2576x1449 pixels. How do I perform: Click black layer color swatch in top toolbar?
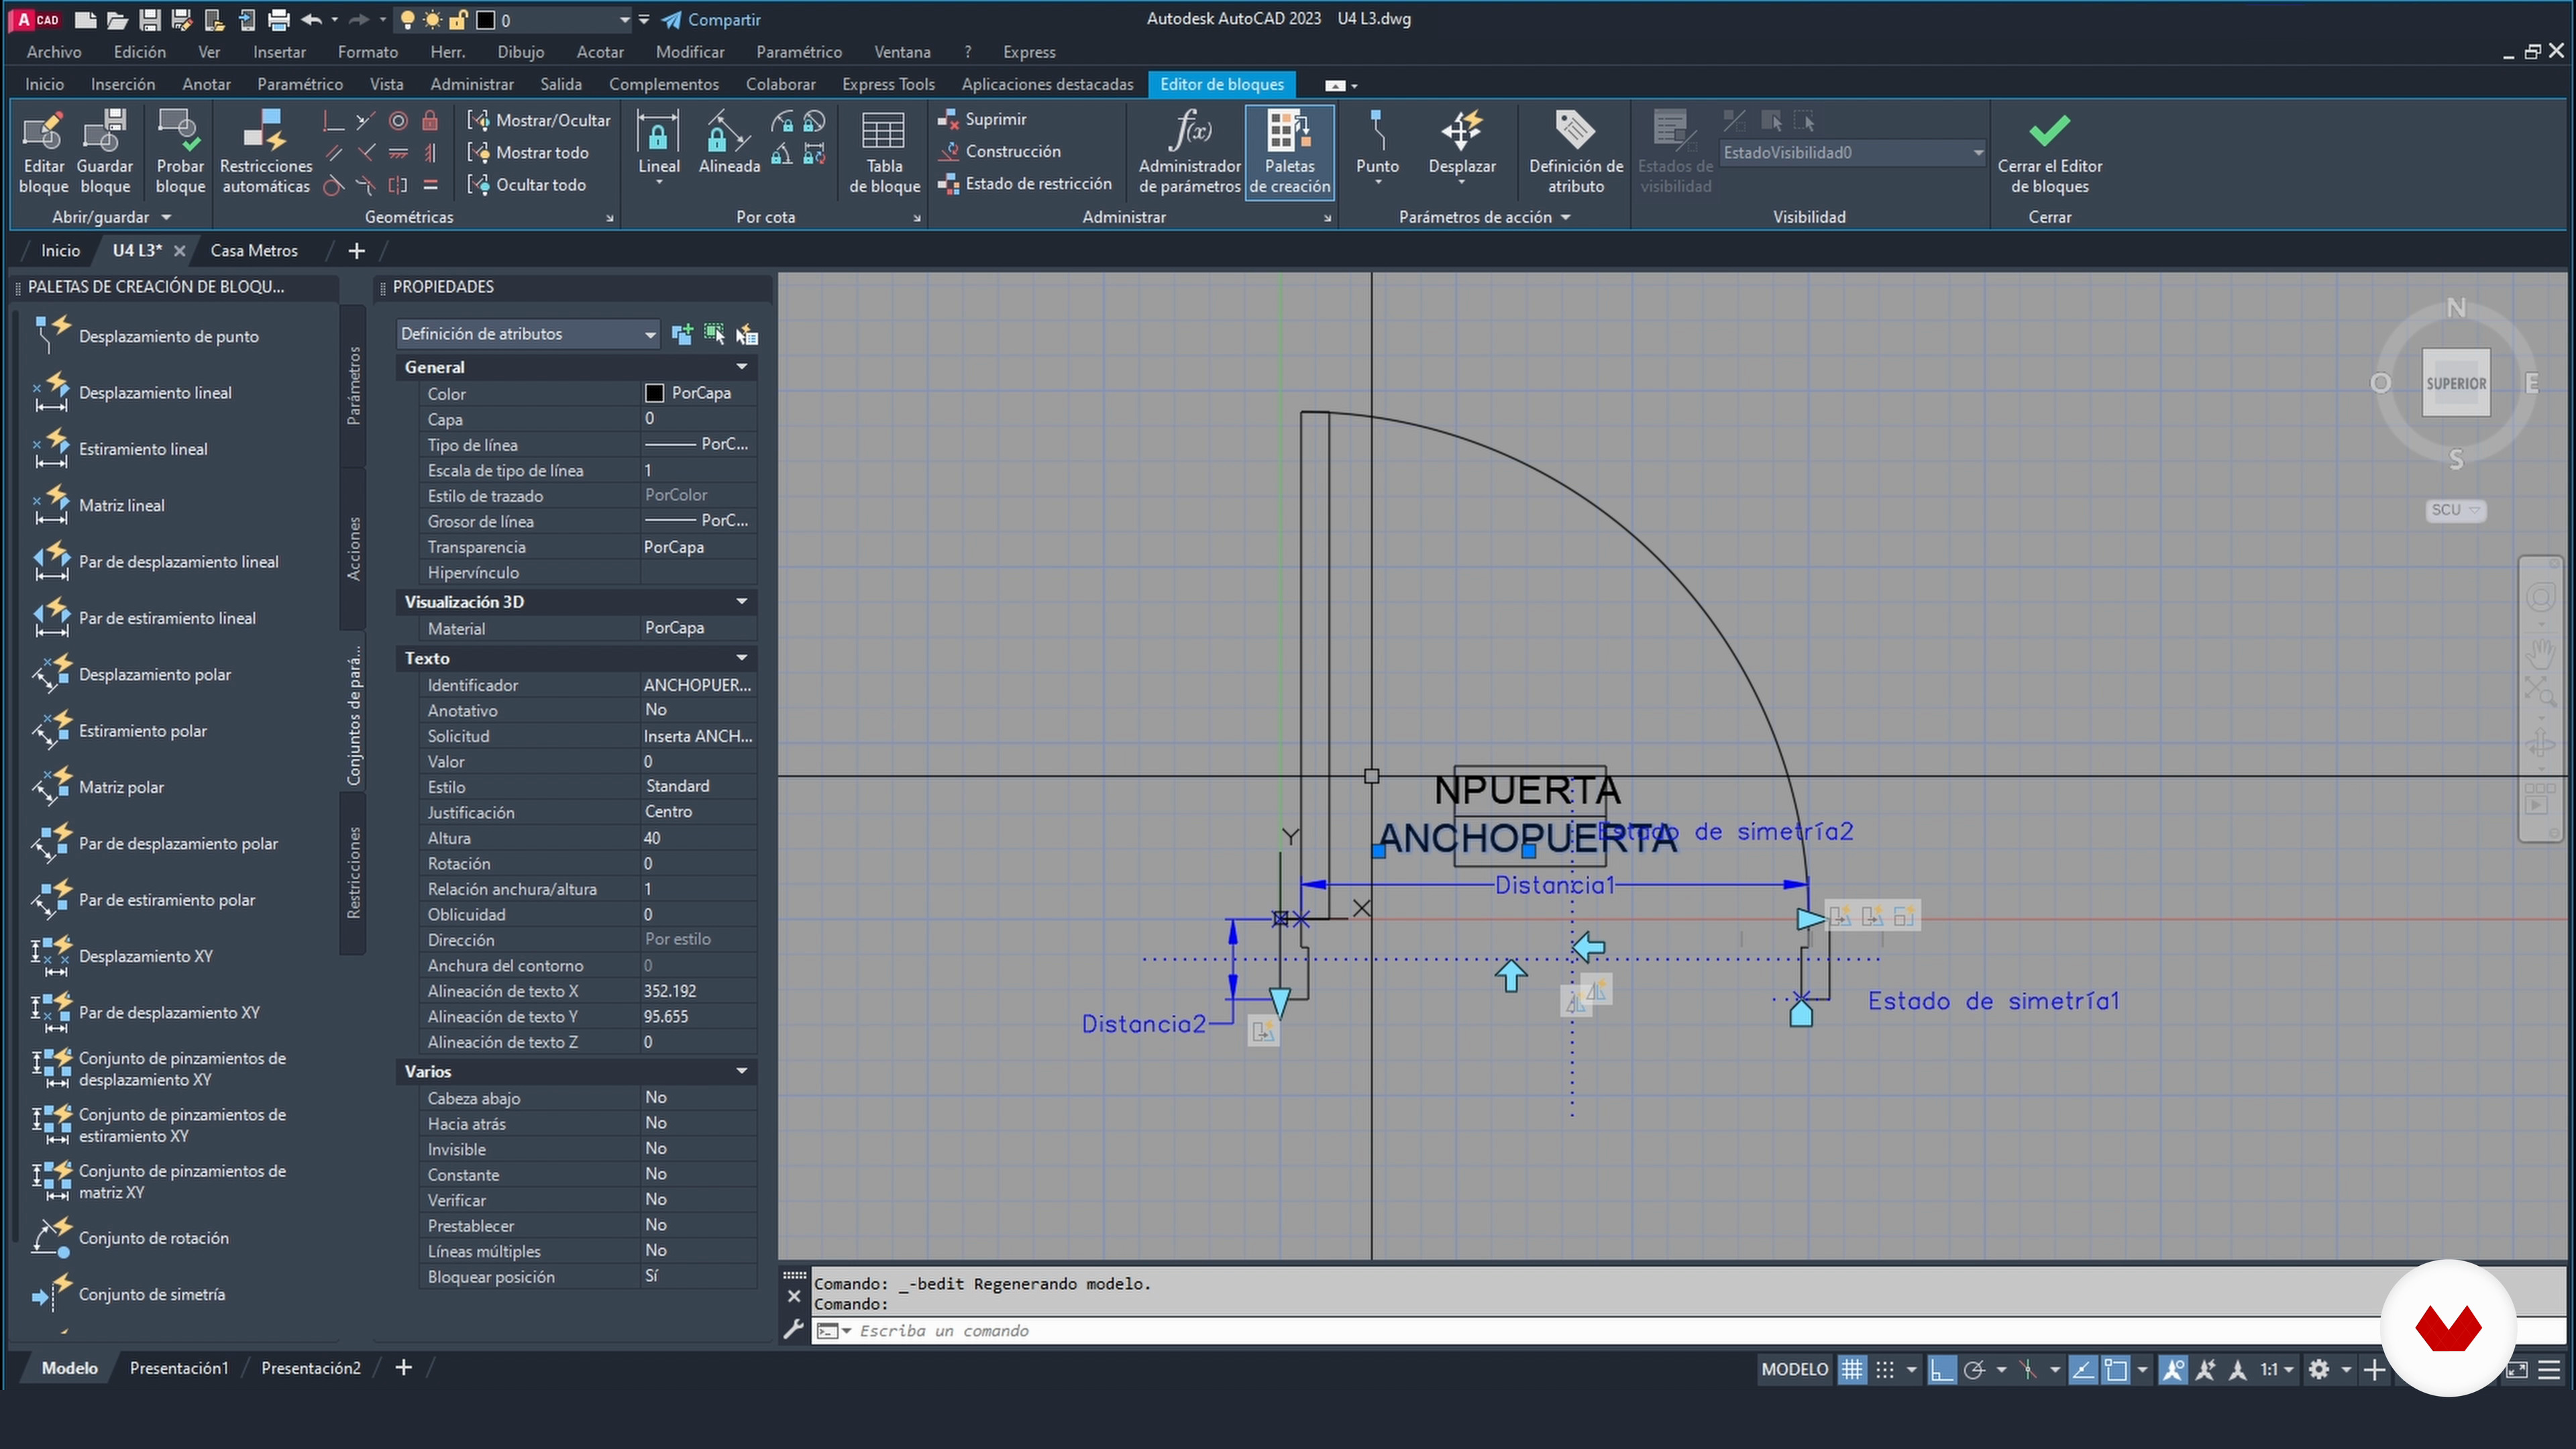tap(485, 20)
